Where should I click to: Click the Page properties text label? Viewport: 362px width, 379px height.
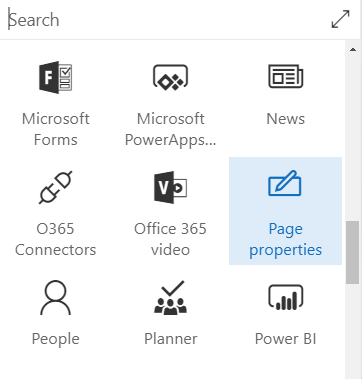coord(286,239)
